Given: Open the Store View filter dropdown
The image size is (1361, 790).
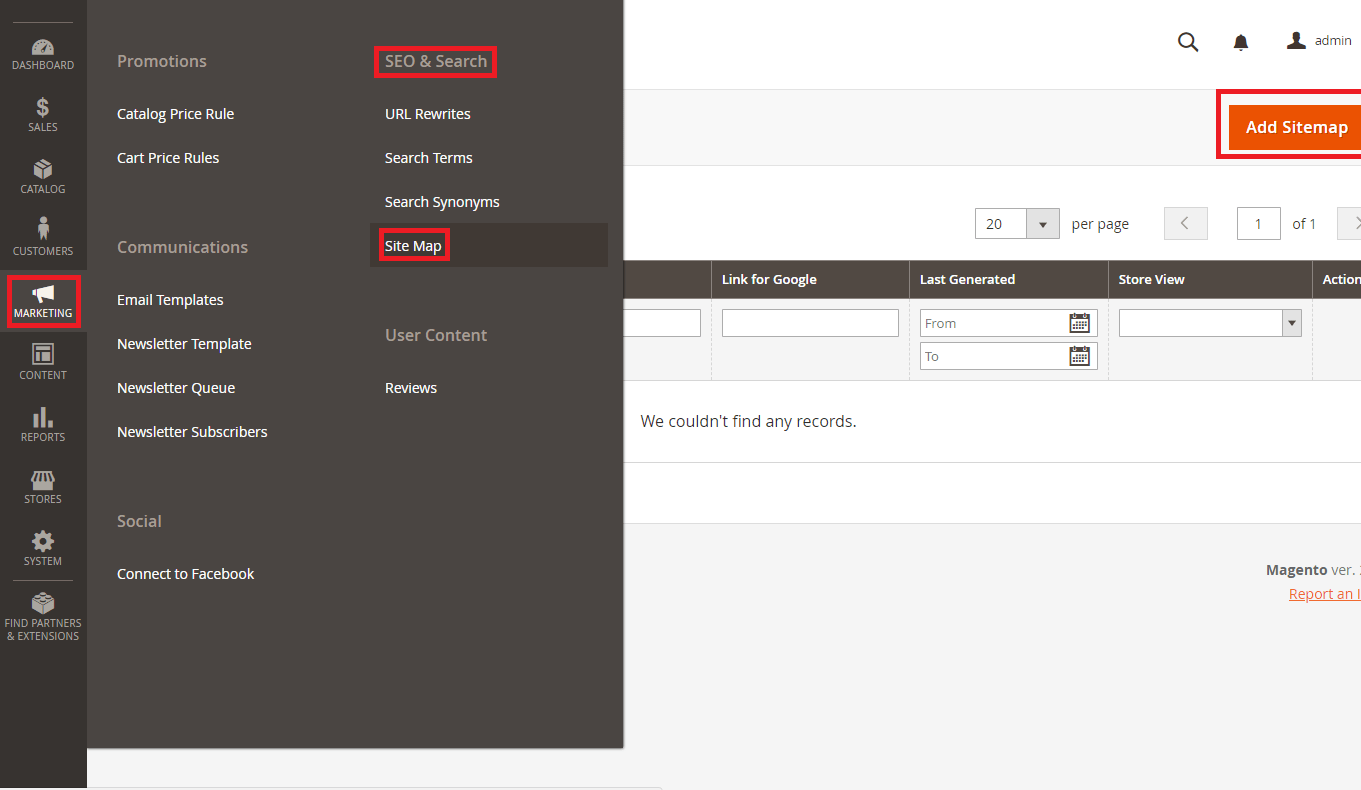Looking at the screenshot, I should click(1291, 322).
